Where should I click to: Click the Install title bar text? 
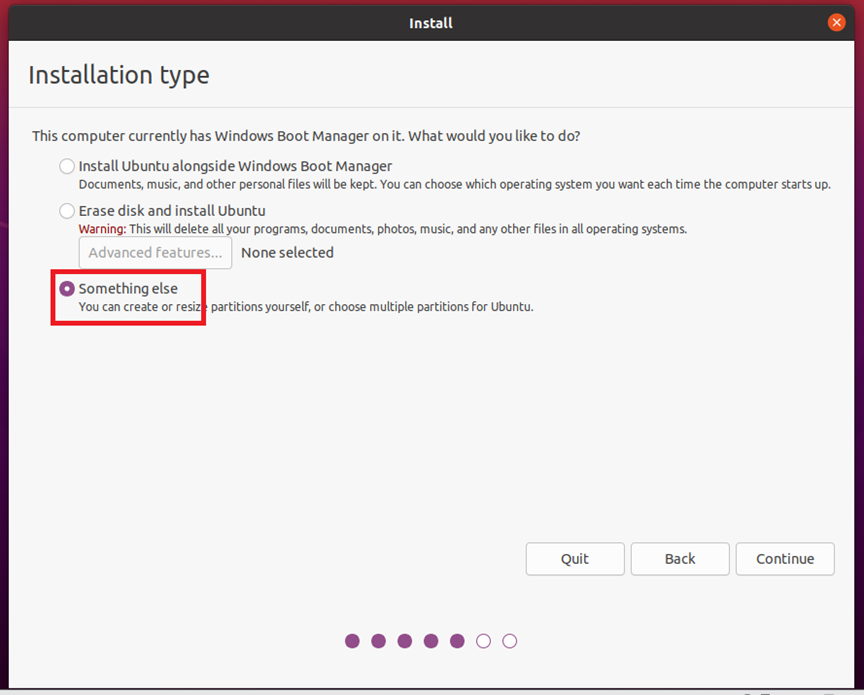coord(431,22)
